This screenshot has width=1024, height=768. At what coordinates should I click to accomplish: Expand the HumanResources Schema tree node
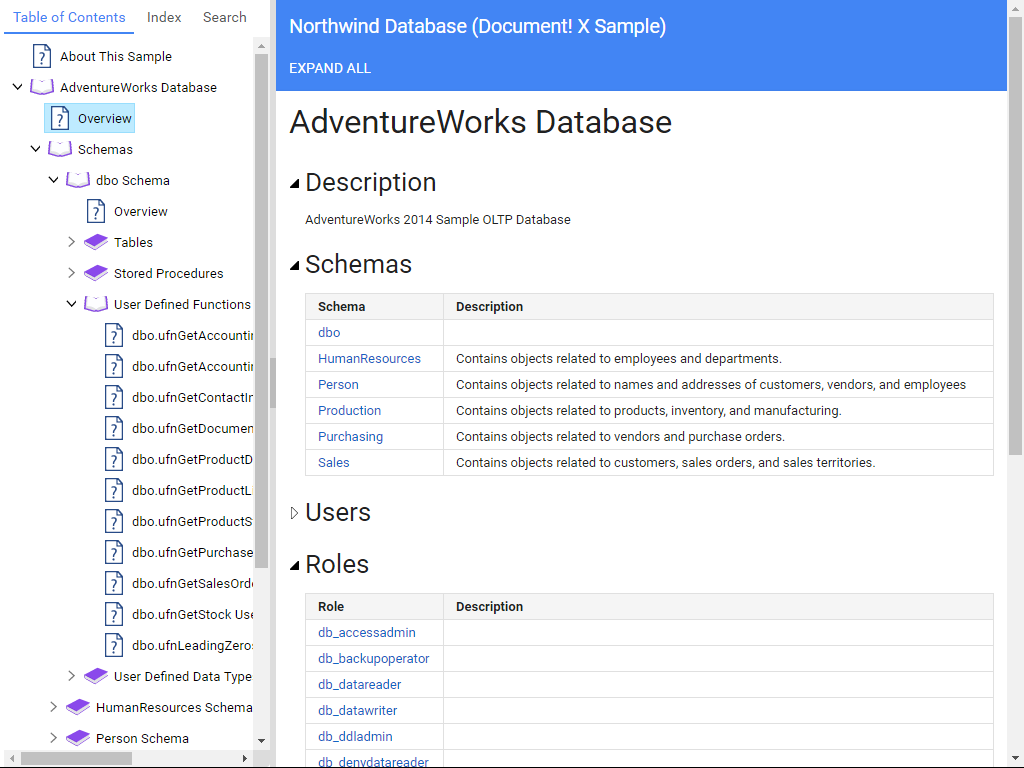pyautogui.click(x=54, y=707)
